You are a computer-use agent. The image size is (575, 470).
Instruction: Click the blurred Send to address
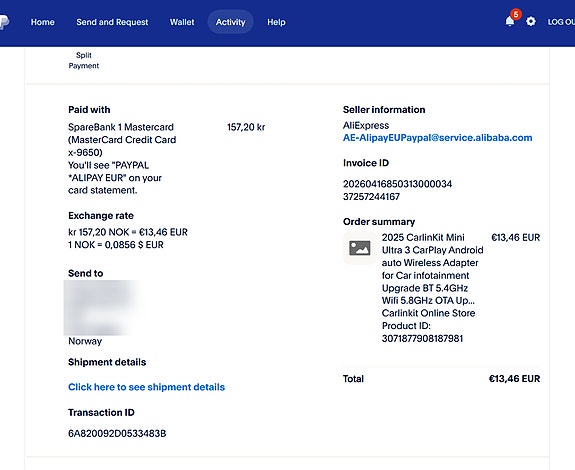(102, 308)
